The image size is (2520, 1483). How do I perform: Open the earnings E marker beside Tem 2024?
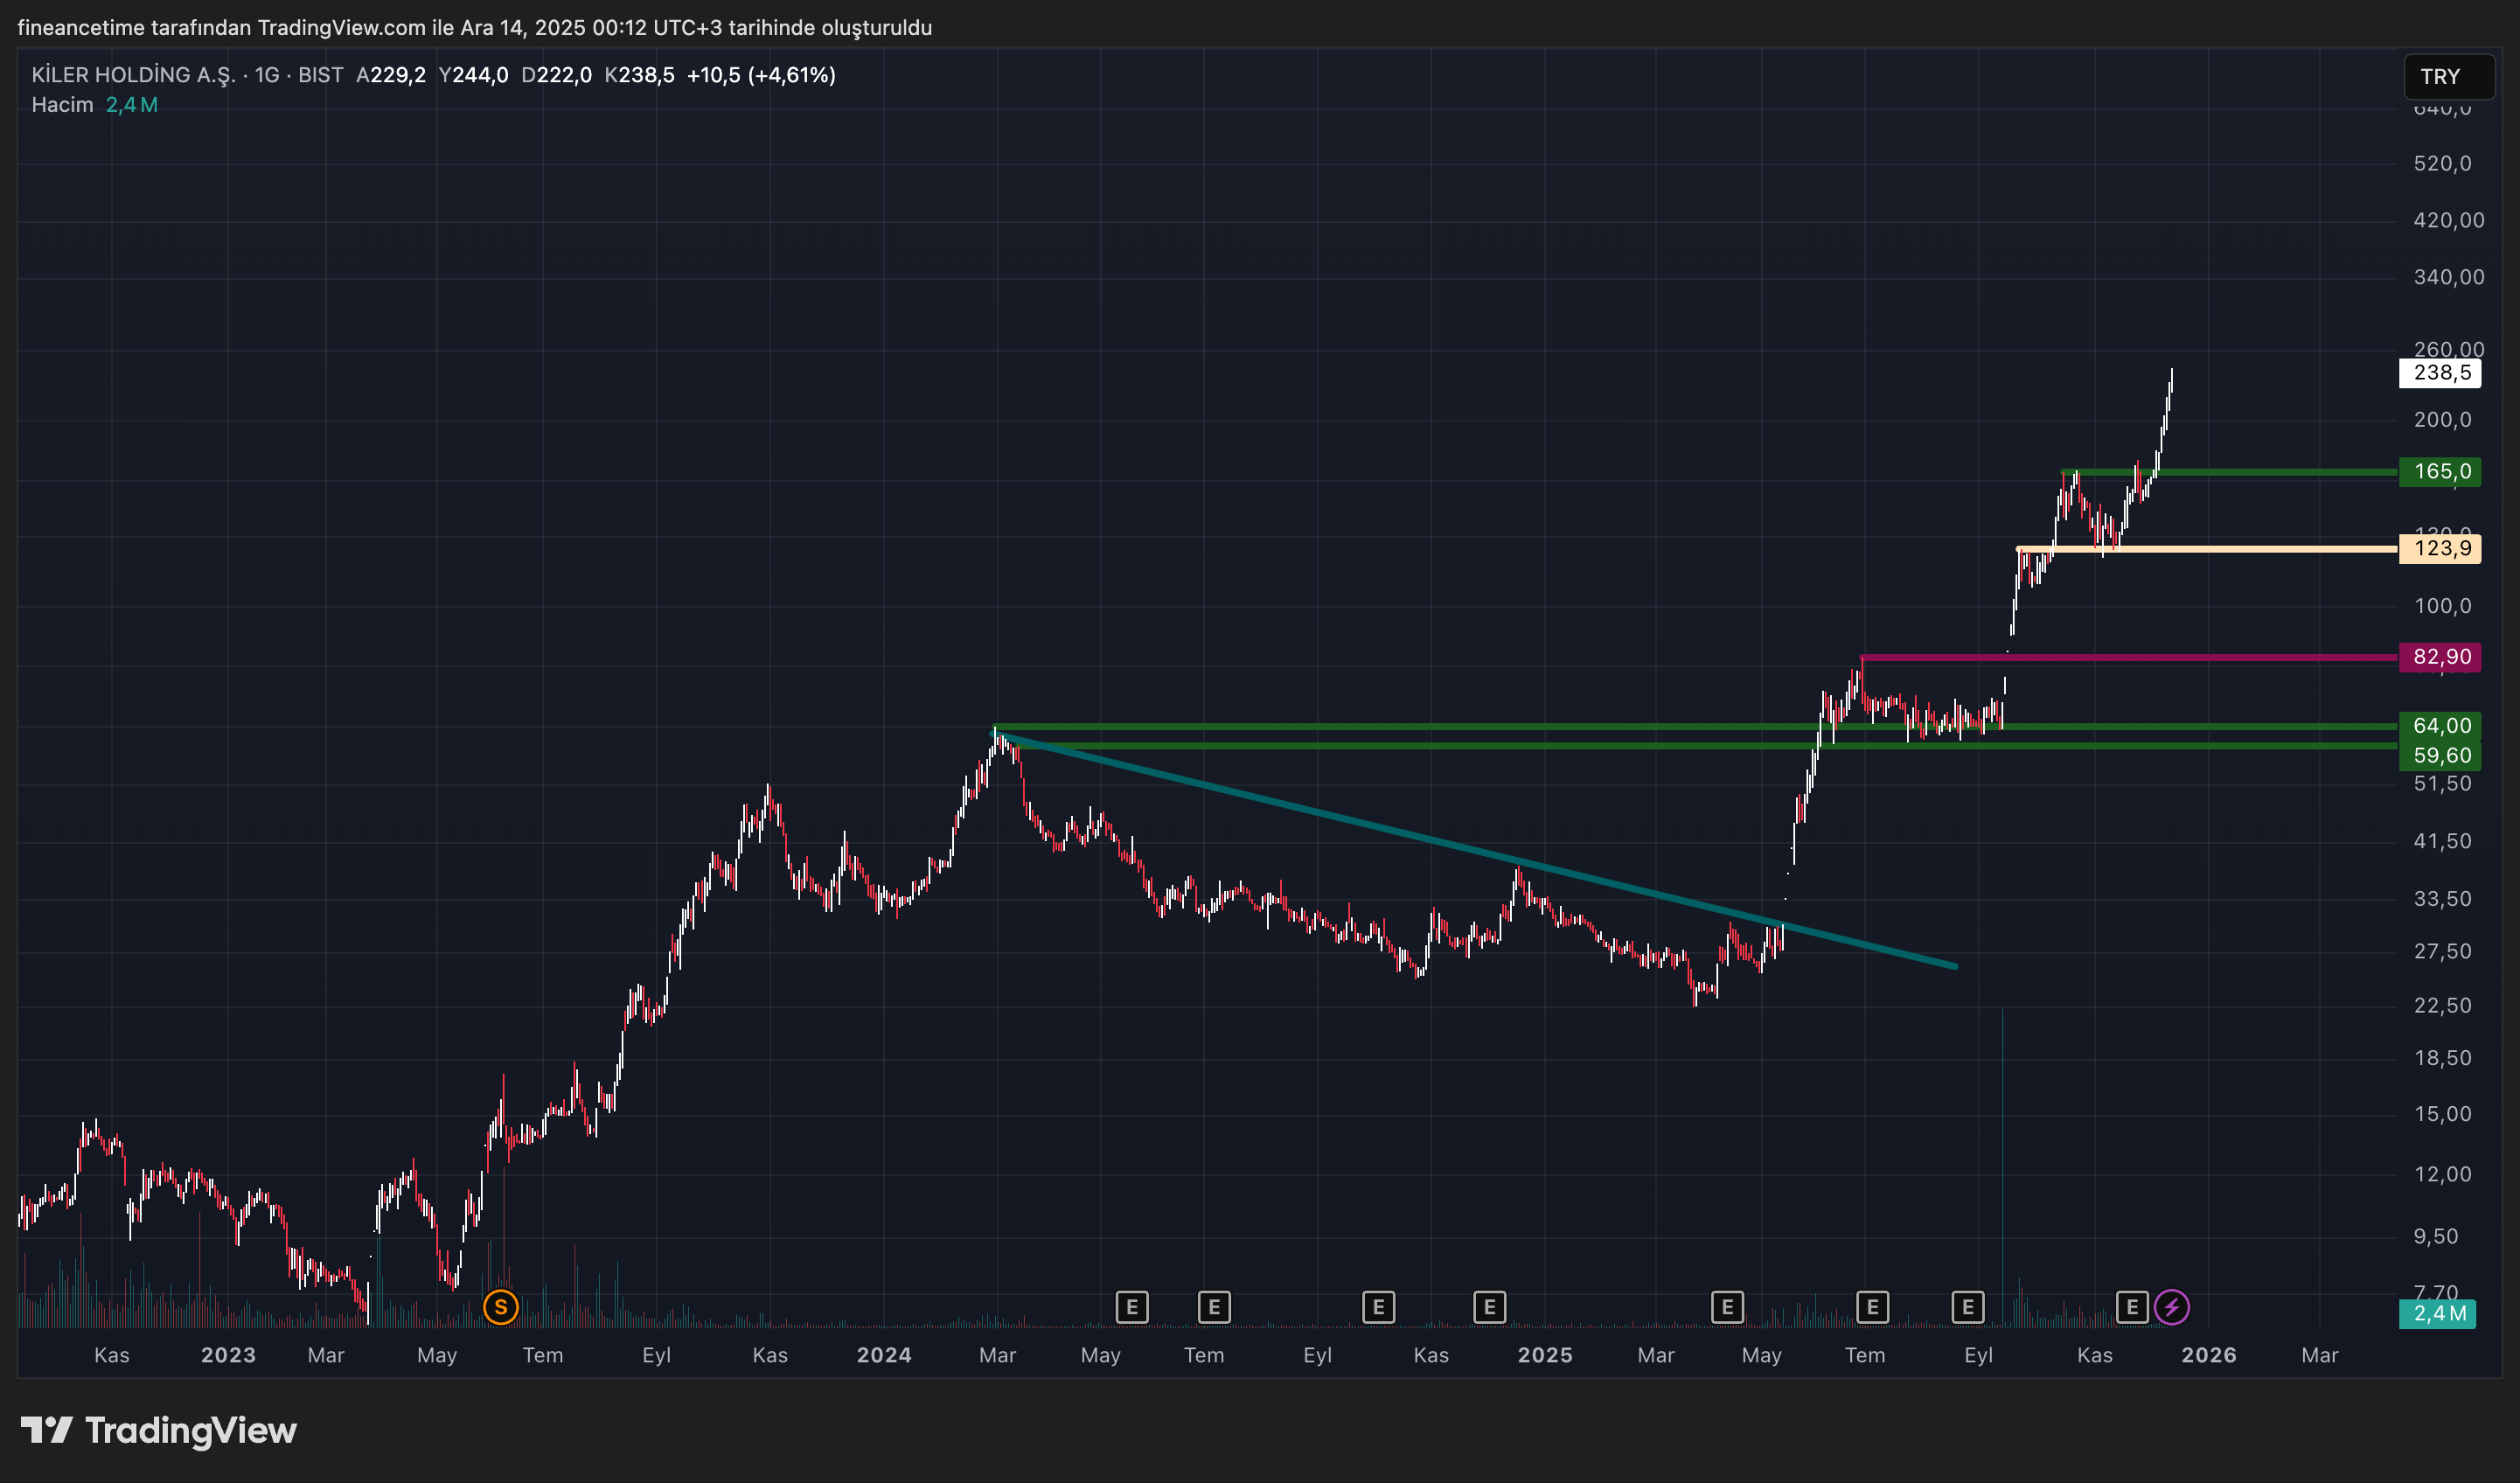coord(1213,1306)
